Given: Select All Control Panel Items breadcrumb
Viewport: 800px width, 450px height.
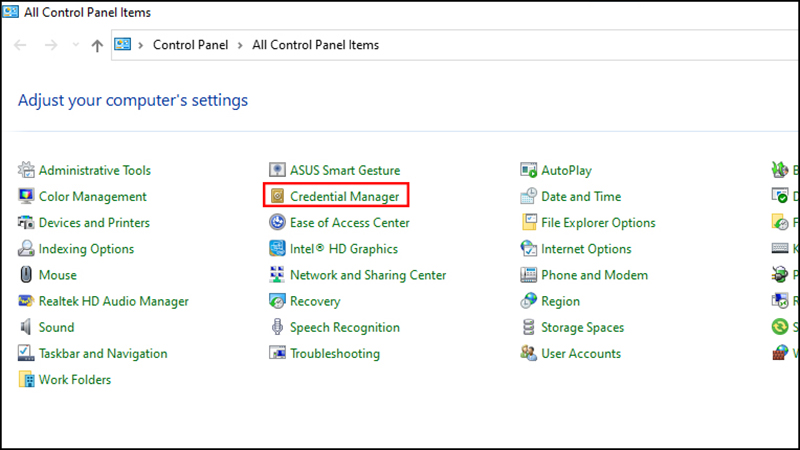Looking at the screenshot, I should coord(315,45).
